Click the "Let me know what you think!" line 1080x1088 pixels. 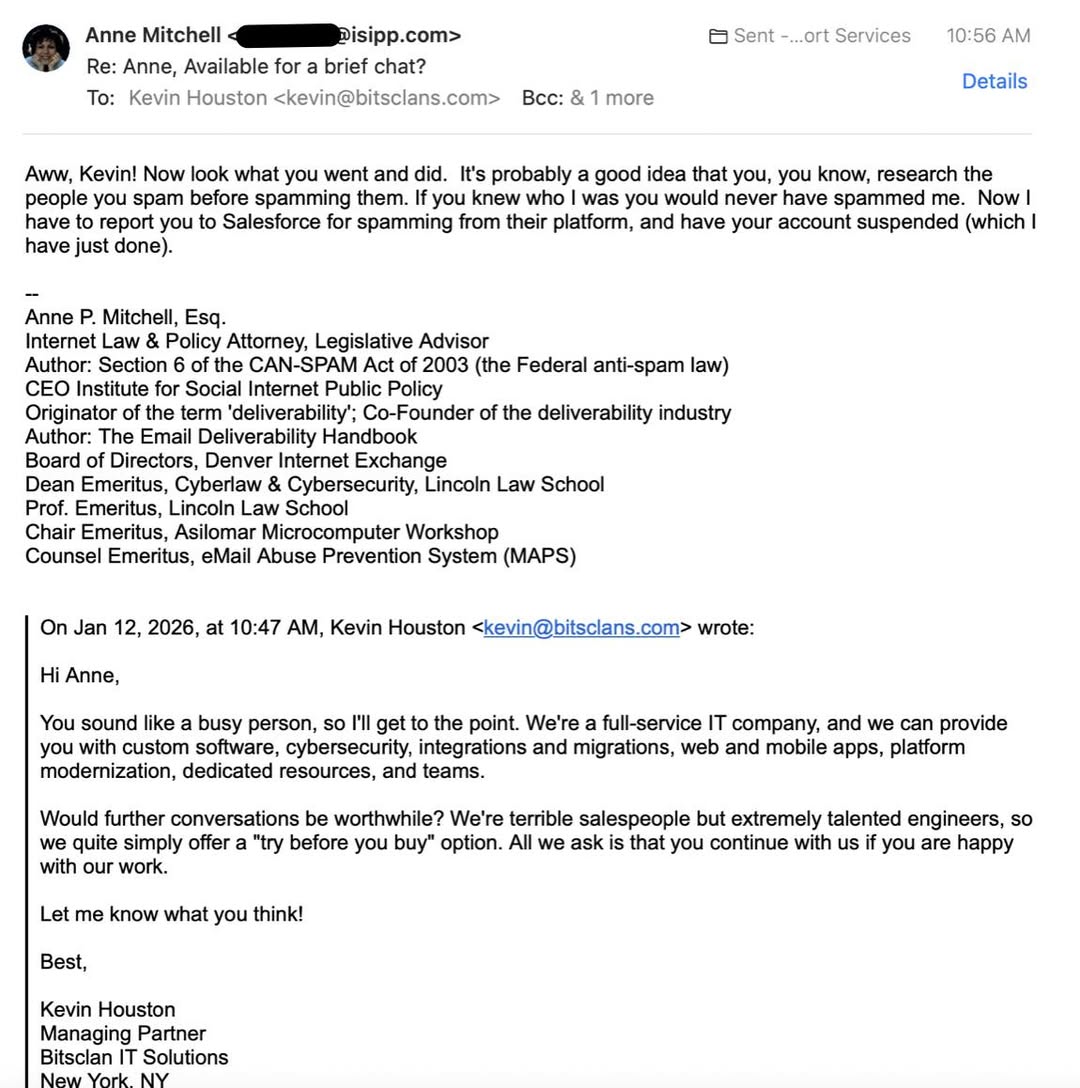(171, 914)
